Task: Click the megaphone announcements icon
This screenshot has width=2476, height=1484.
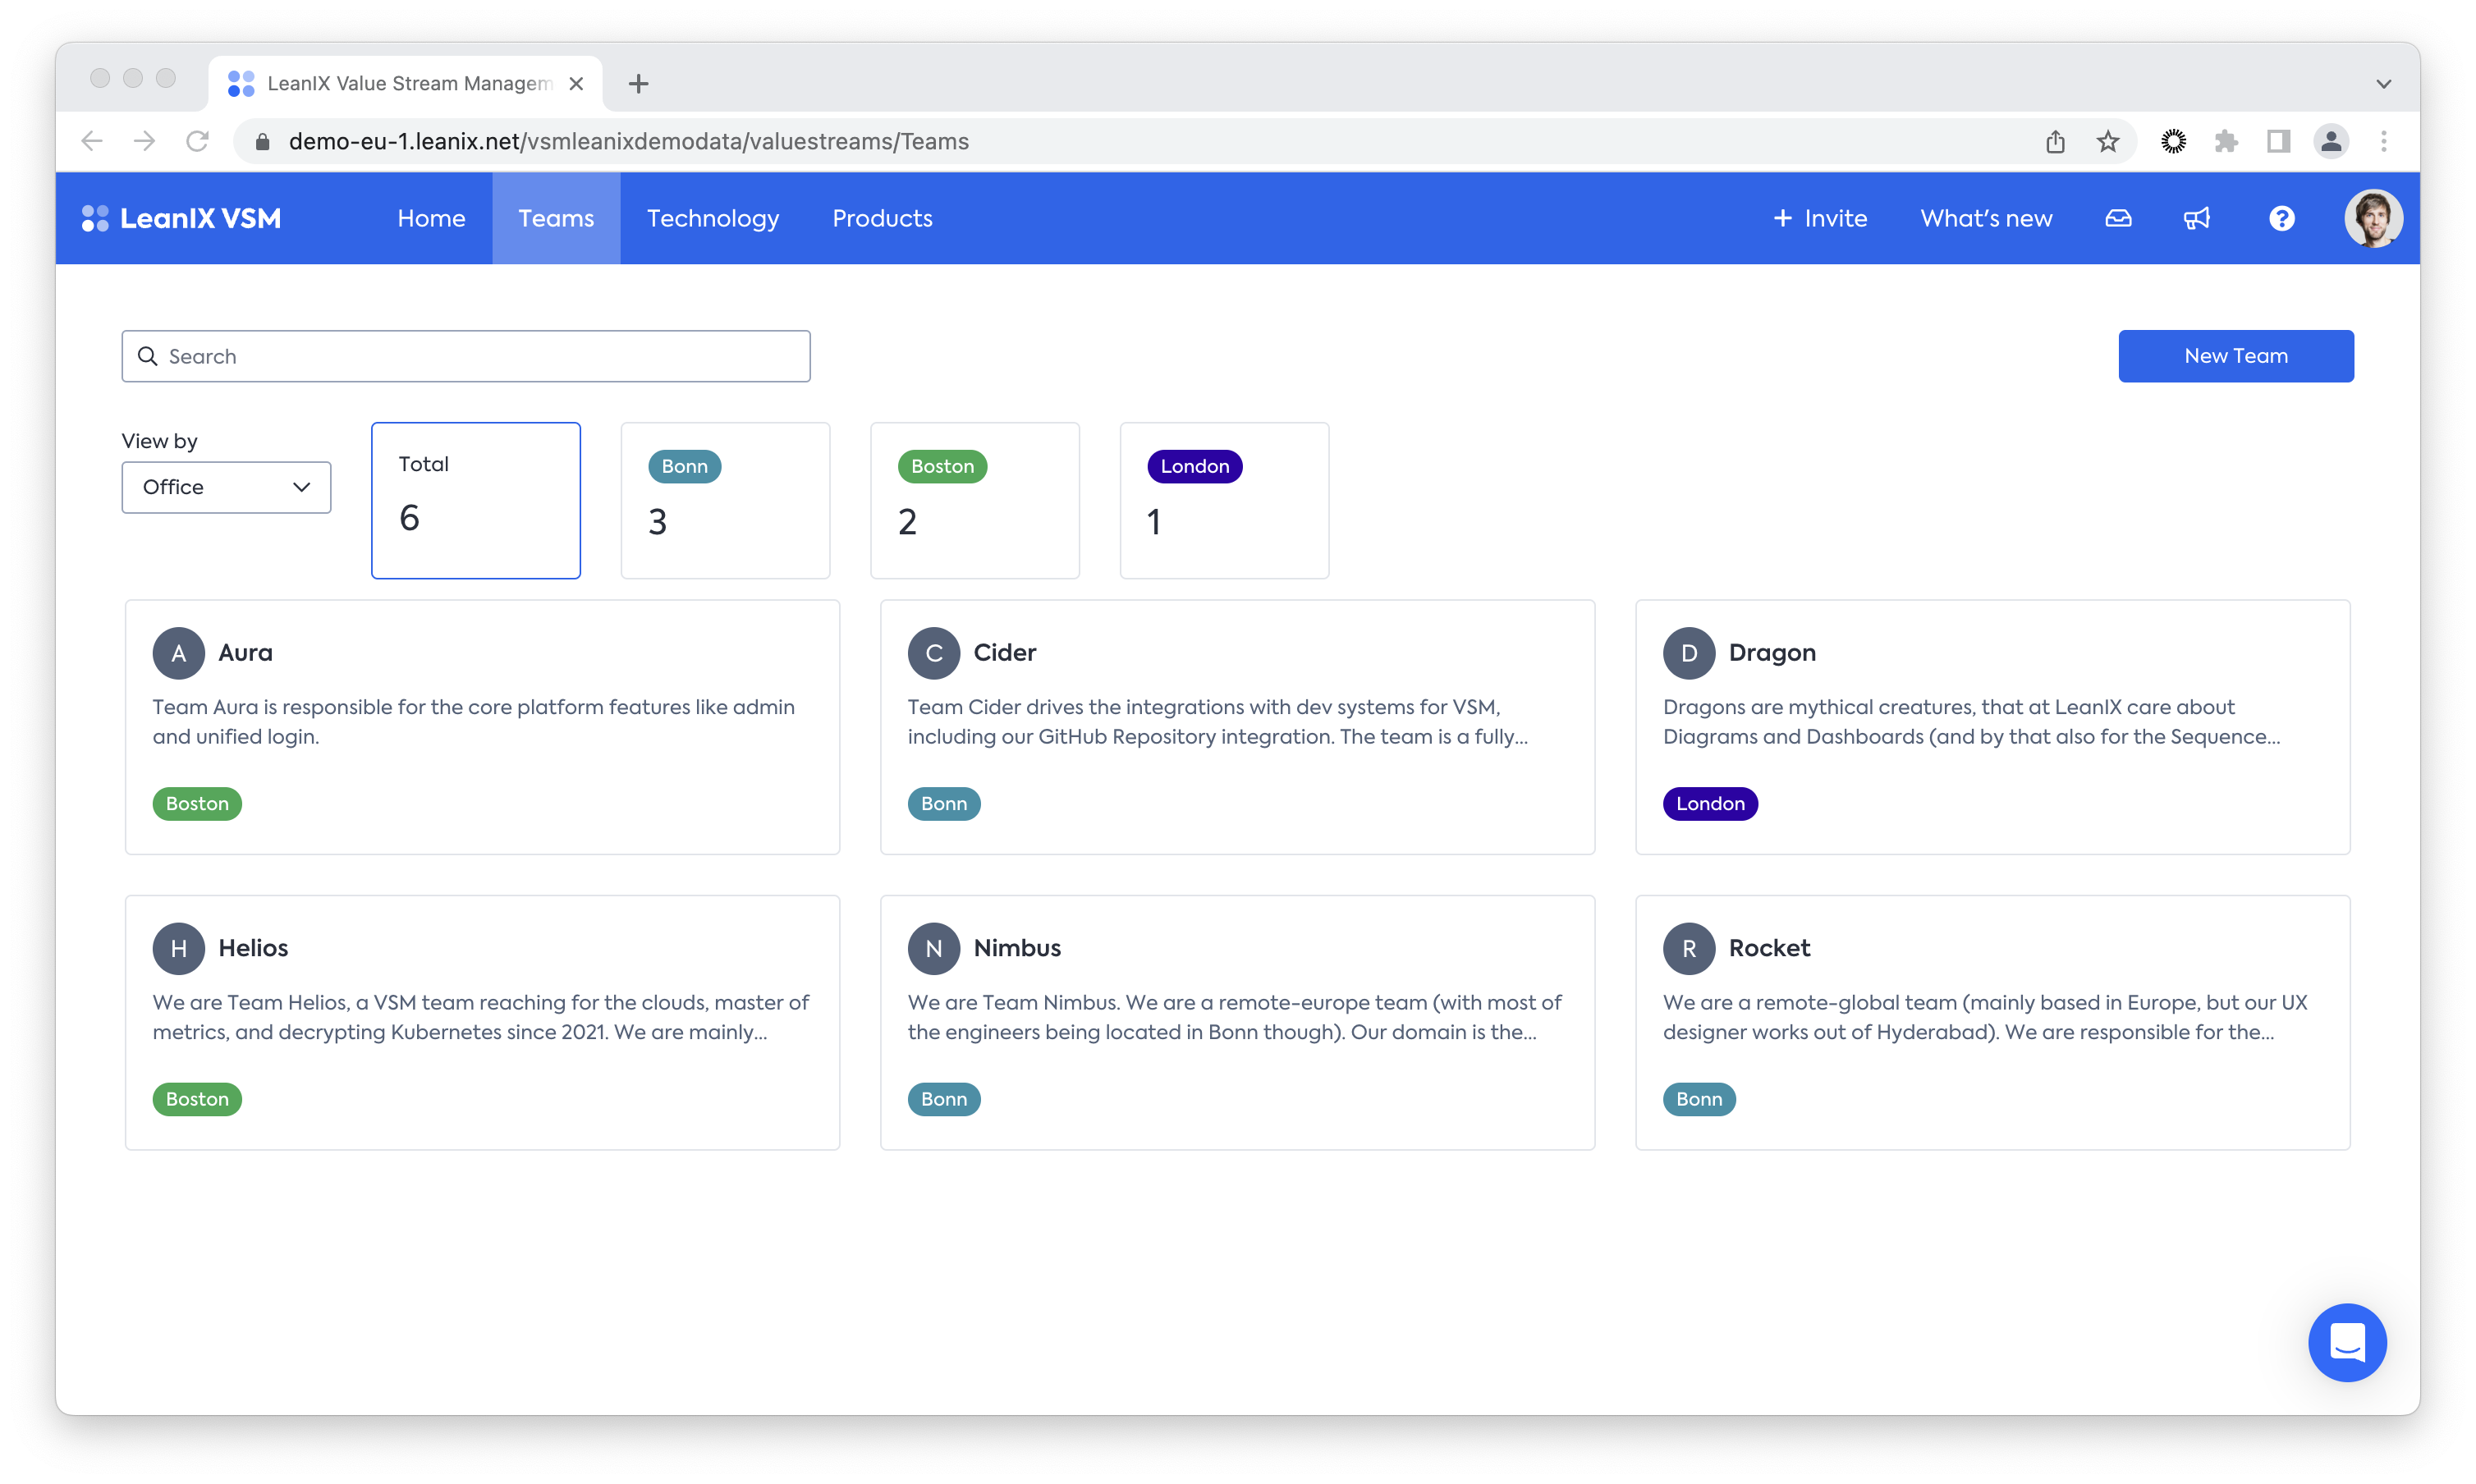Action: click(2196, 218)
